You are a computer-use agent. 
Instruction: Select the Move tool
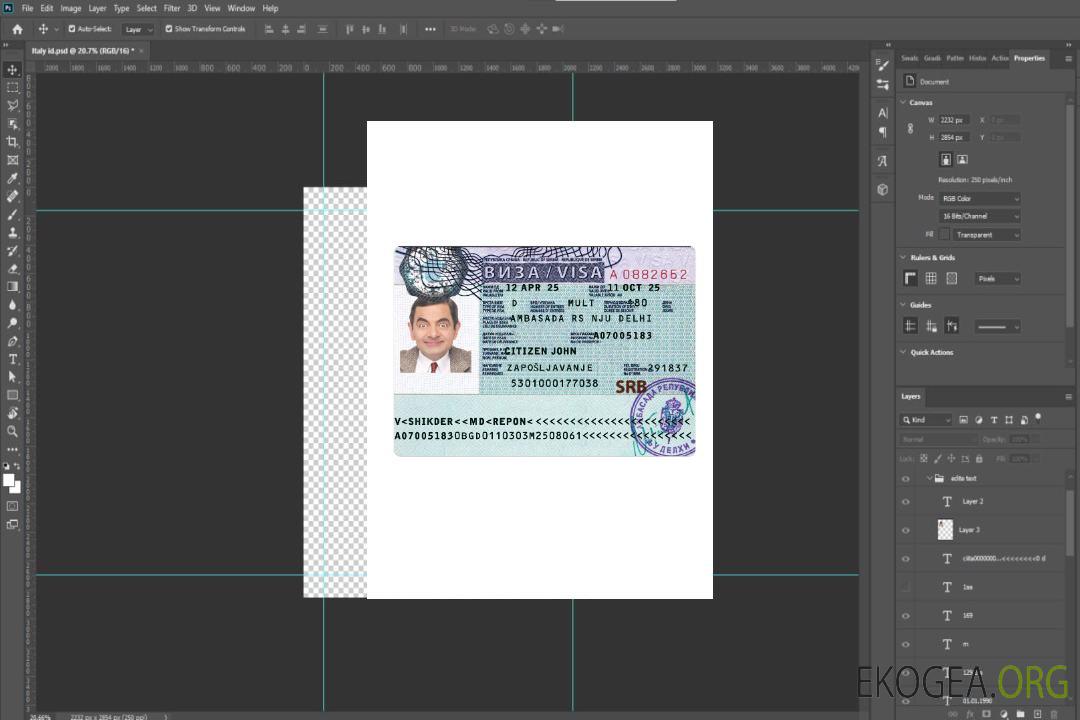[12, 70]
